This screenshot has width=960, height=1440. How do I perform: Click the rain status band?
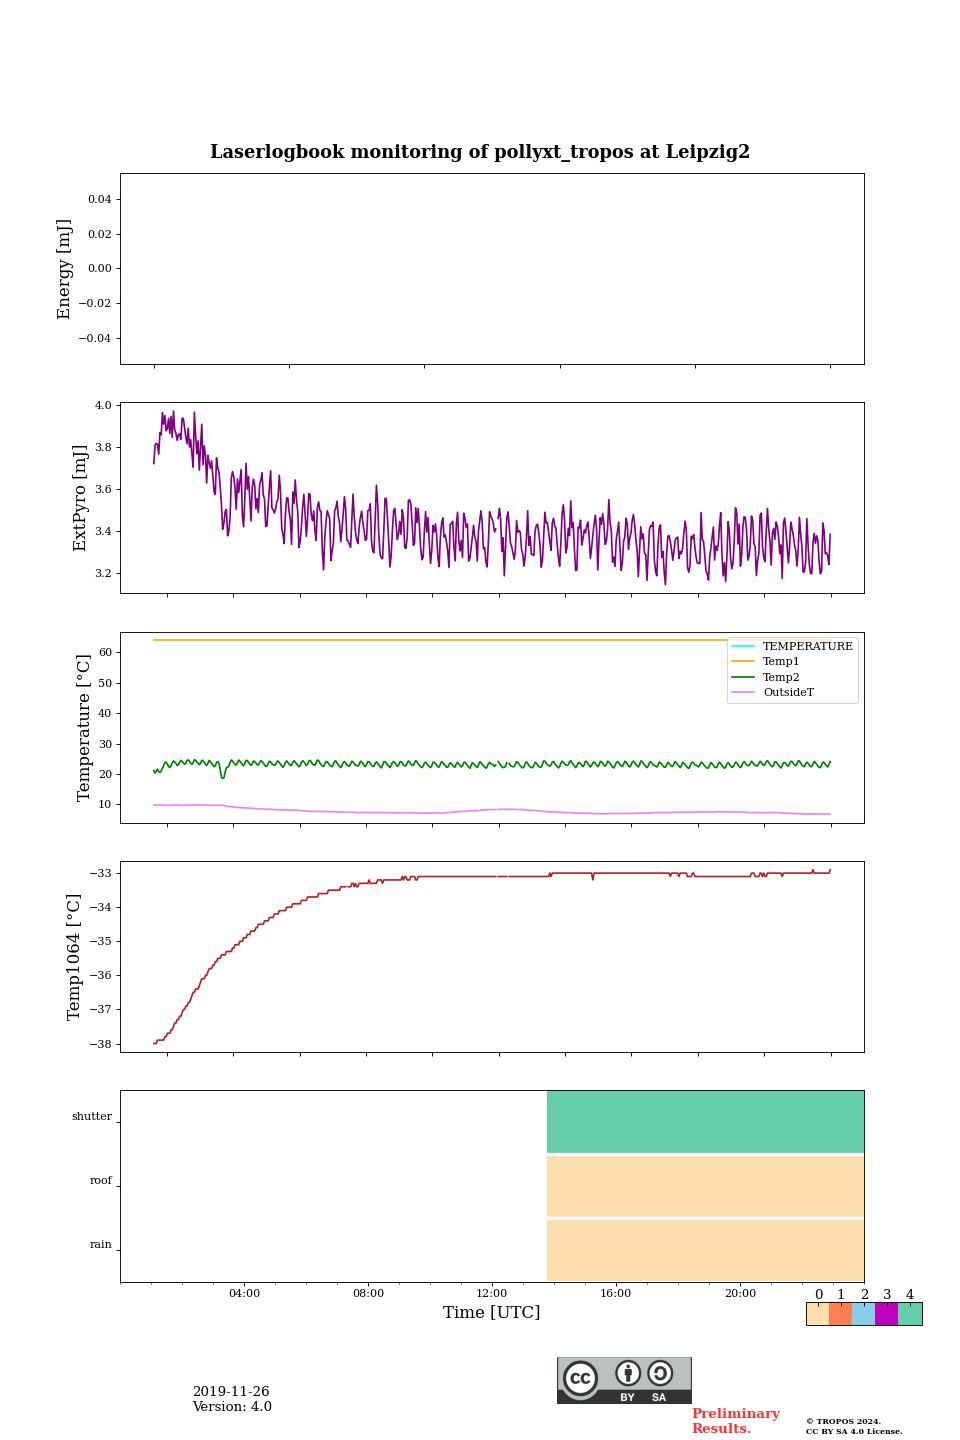(705, 1250)
